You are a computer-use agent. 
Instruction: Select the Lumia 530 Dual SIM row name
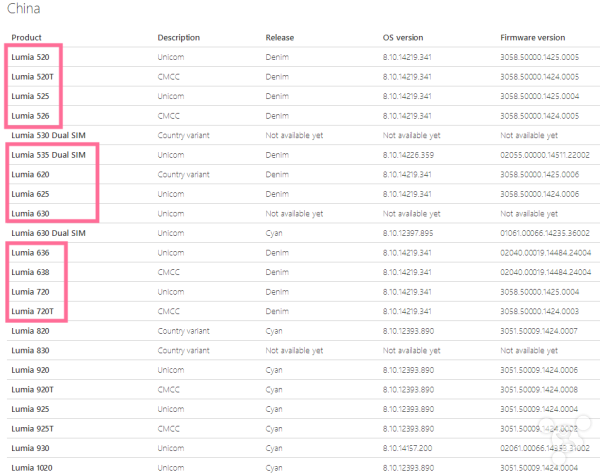(x=48, y=135)
